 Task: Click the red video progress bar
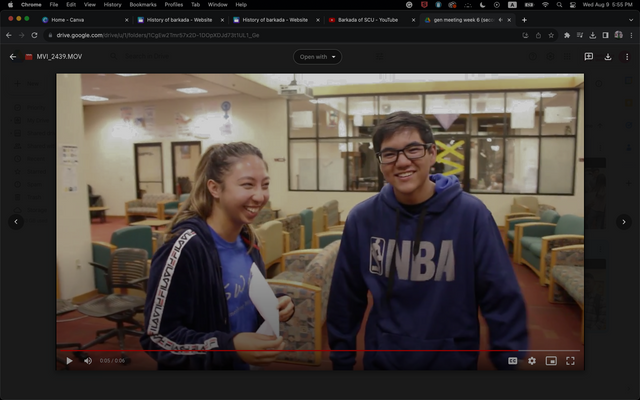pos(300,351)
